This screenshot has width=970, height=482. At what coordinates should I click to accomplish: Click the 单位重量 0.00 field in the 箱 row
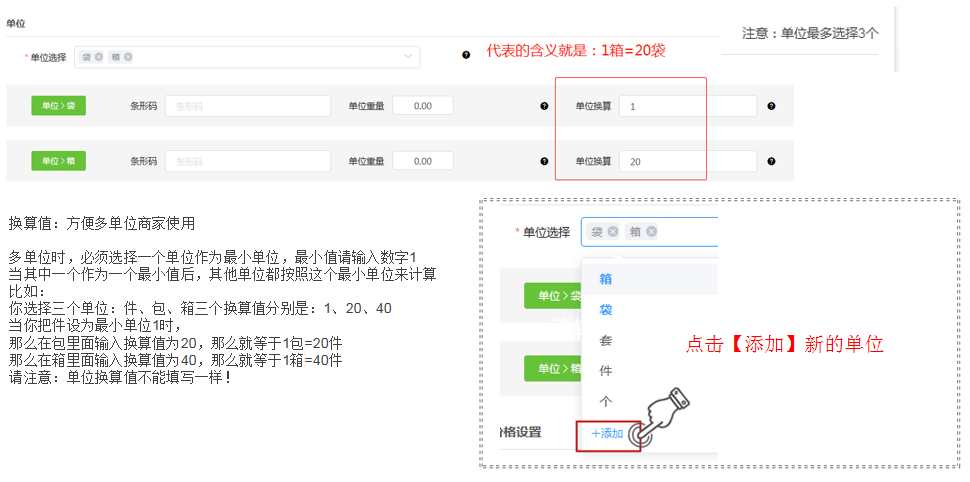(x=423, y=161)
